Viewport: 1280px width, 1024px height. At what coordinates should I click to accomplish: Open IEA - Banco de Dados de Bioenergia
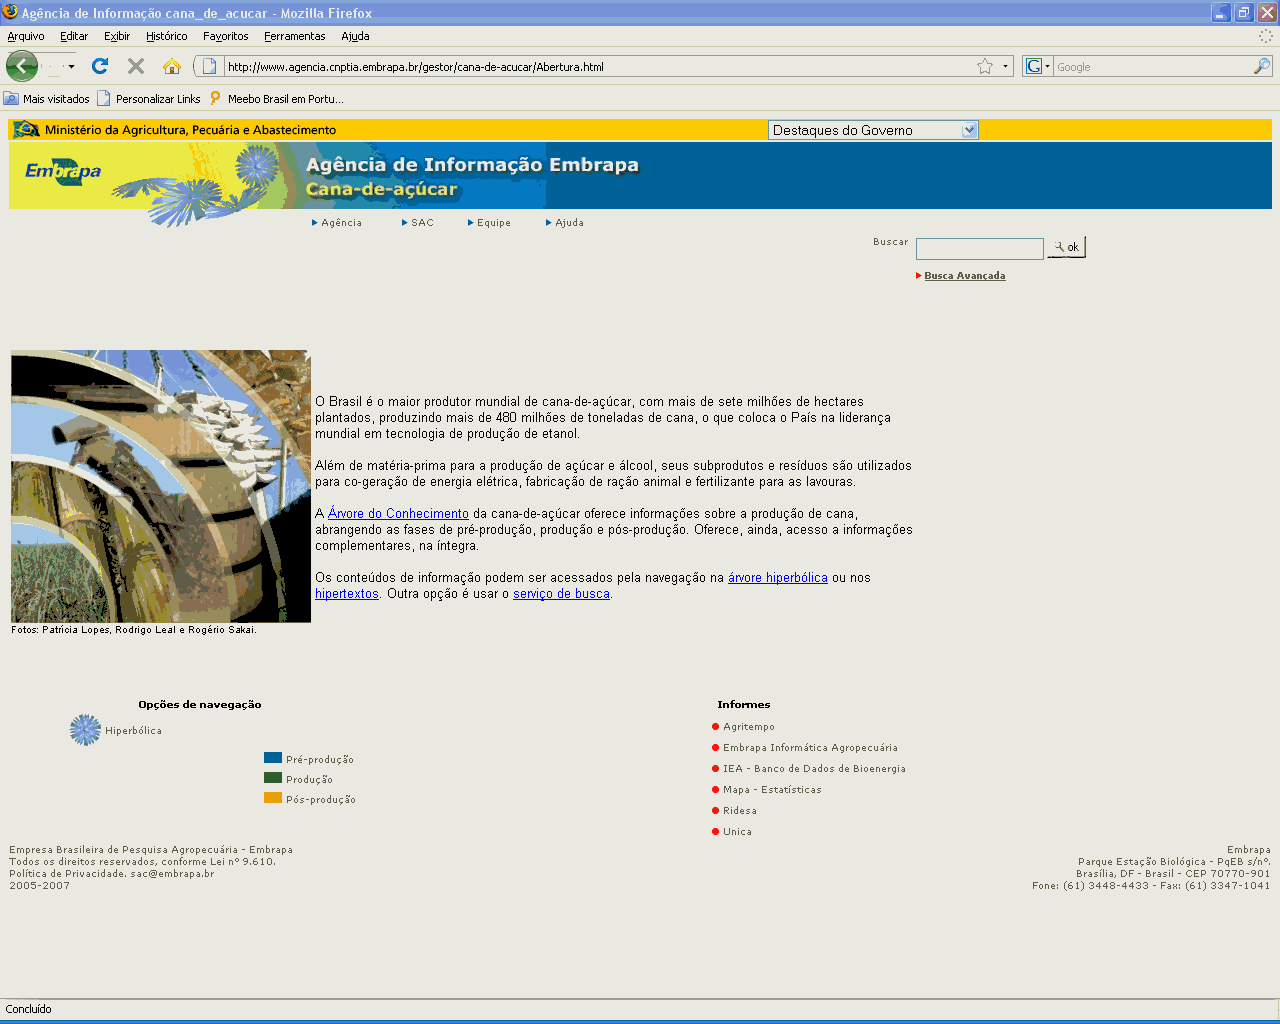[814, 769]
